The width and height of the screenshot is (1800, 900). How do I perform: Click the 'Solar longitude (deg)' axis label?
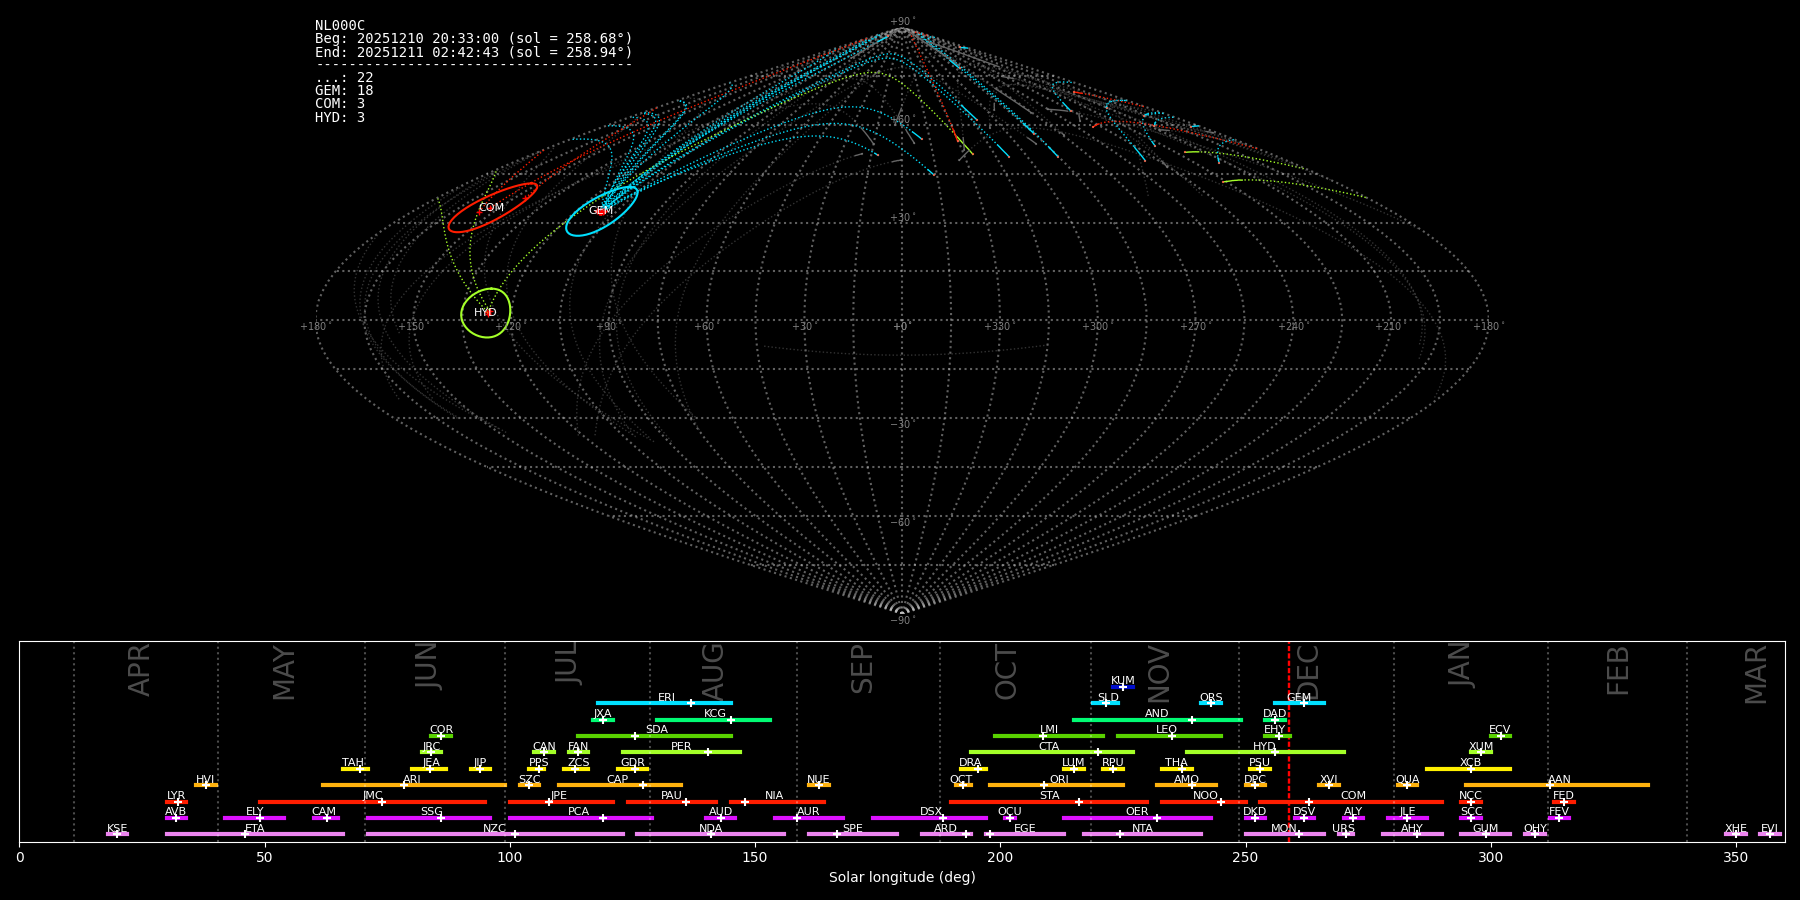pyautogui.click(x=902, y=878)
